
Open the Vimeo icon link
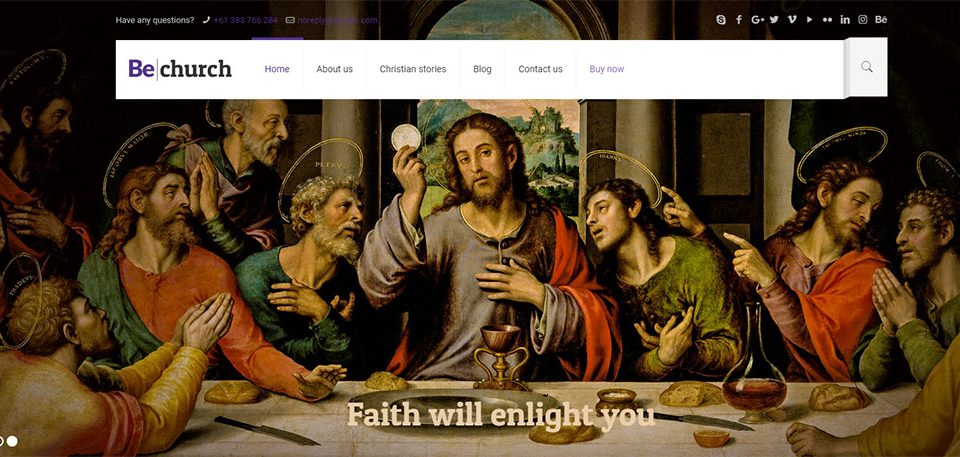click(792, 20)
